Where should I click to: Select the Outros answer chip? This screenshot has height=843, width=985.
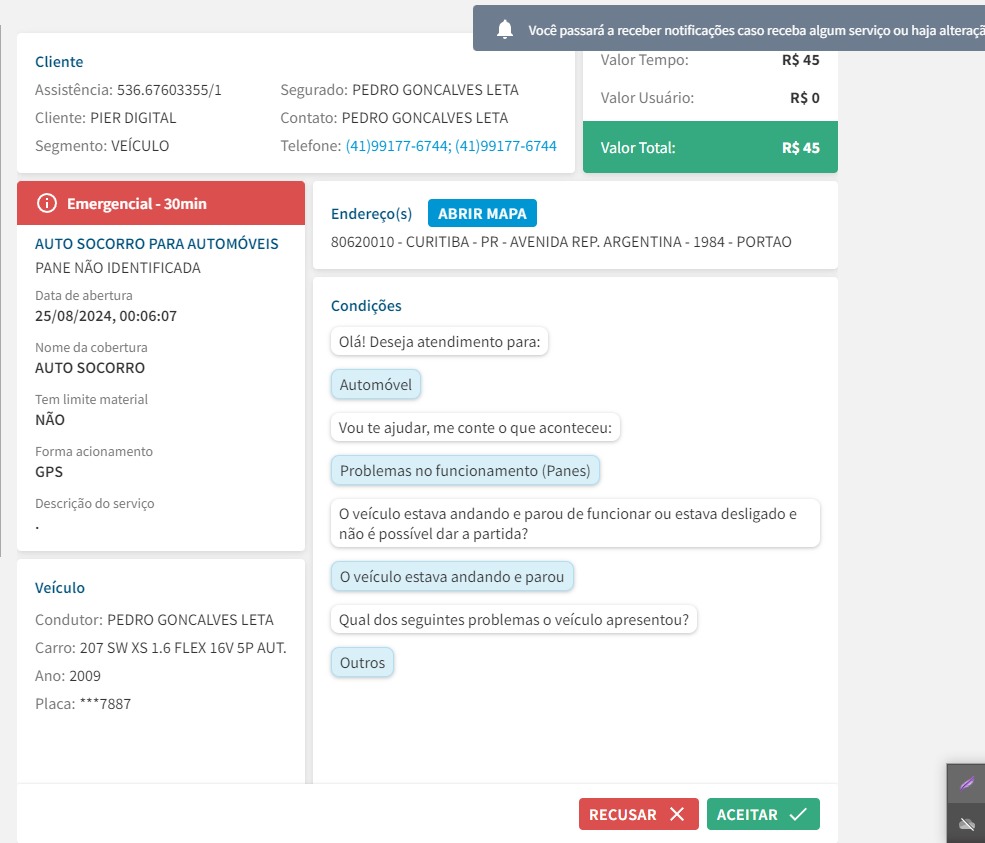pyautogui.click(x=362, y=663)
